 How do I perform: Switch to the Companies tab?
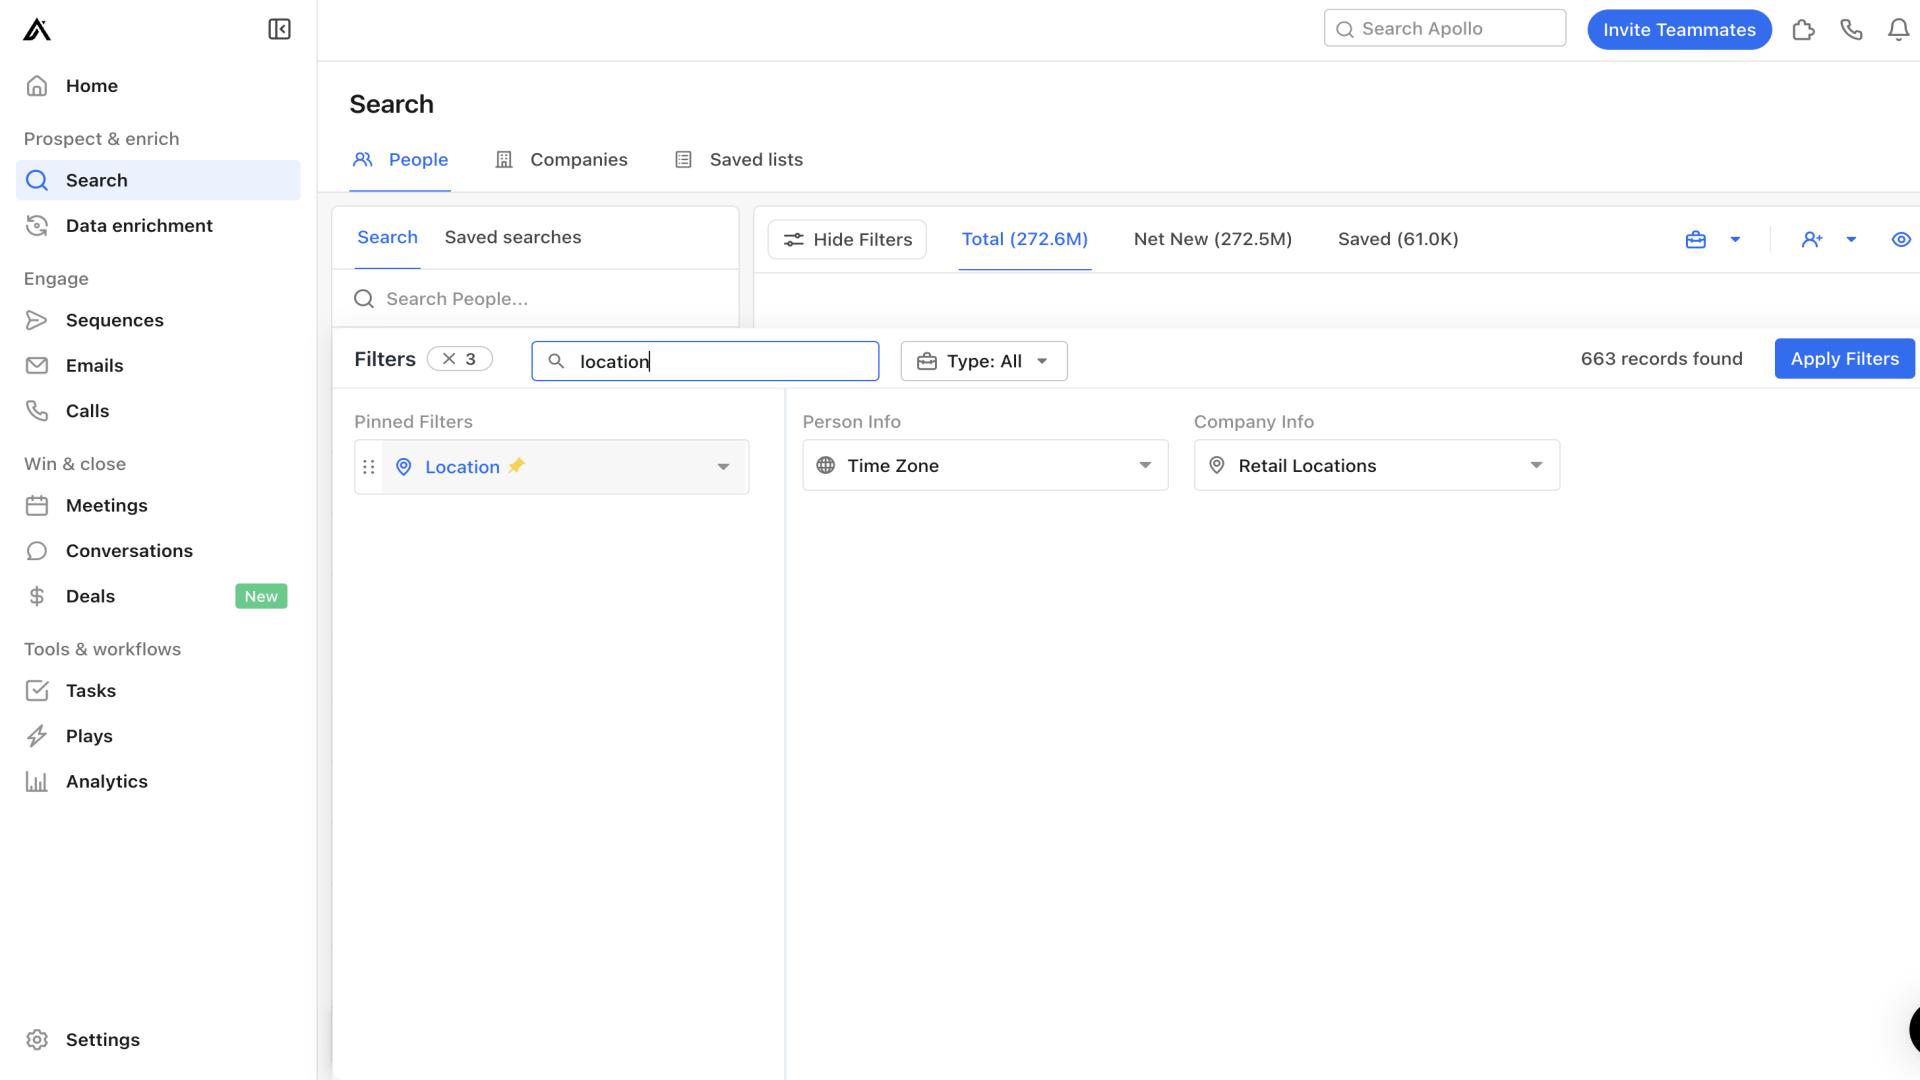point(578,158)
